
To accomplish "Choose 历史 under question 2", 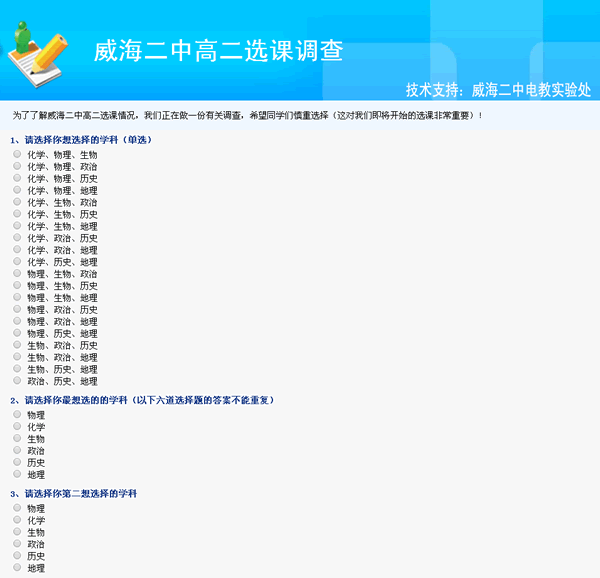I will [x=17, y=462].
